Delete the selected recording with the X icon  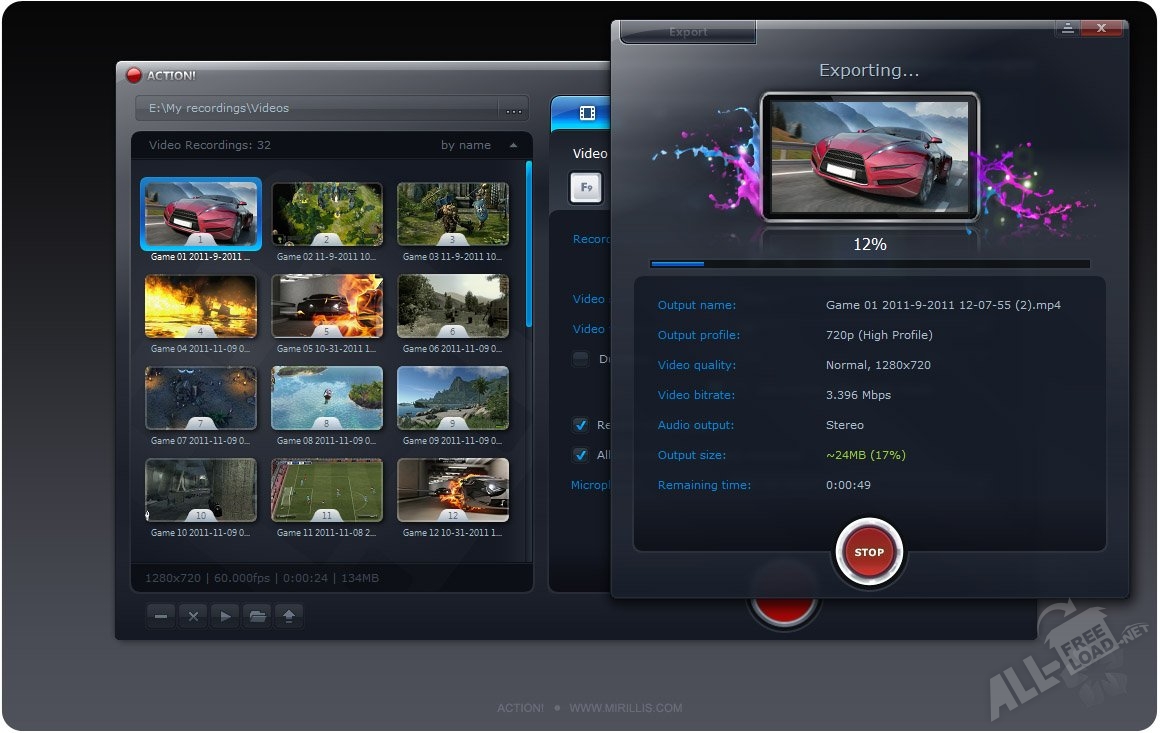(193, 617)
